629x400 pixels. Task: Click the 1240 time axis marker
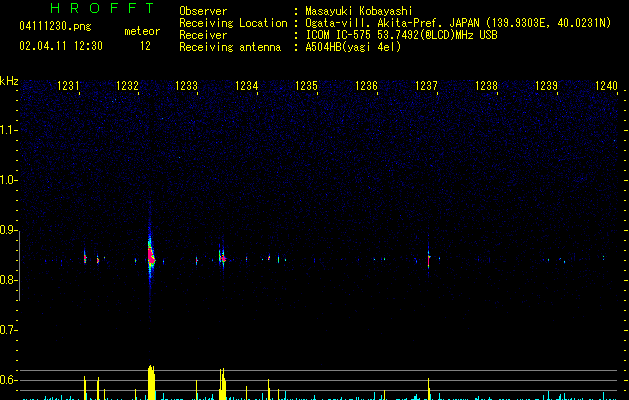[606, 86]
